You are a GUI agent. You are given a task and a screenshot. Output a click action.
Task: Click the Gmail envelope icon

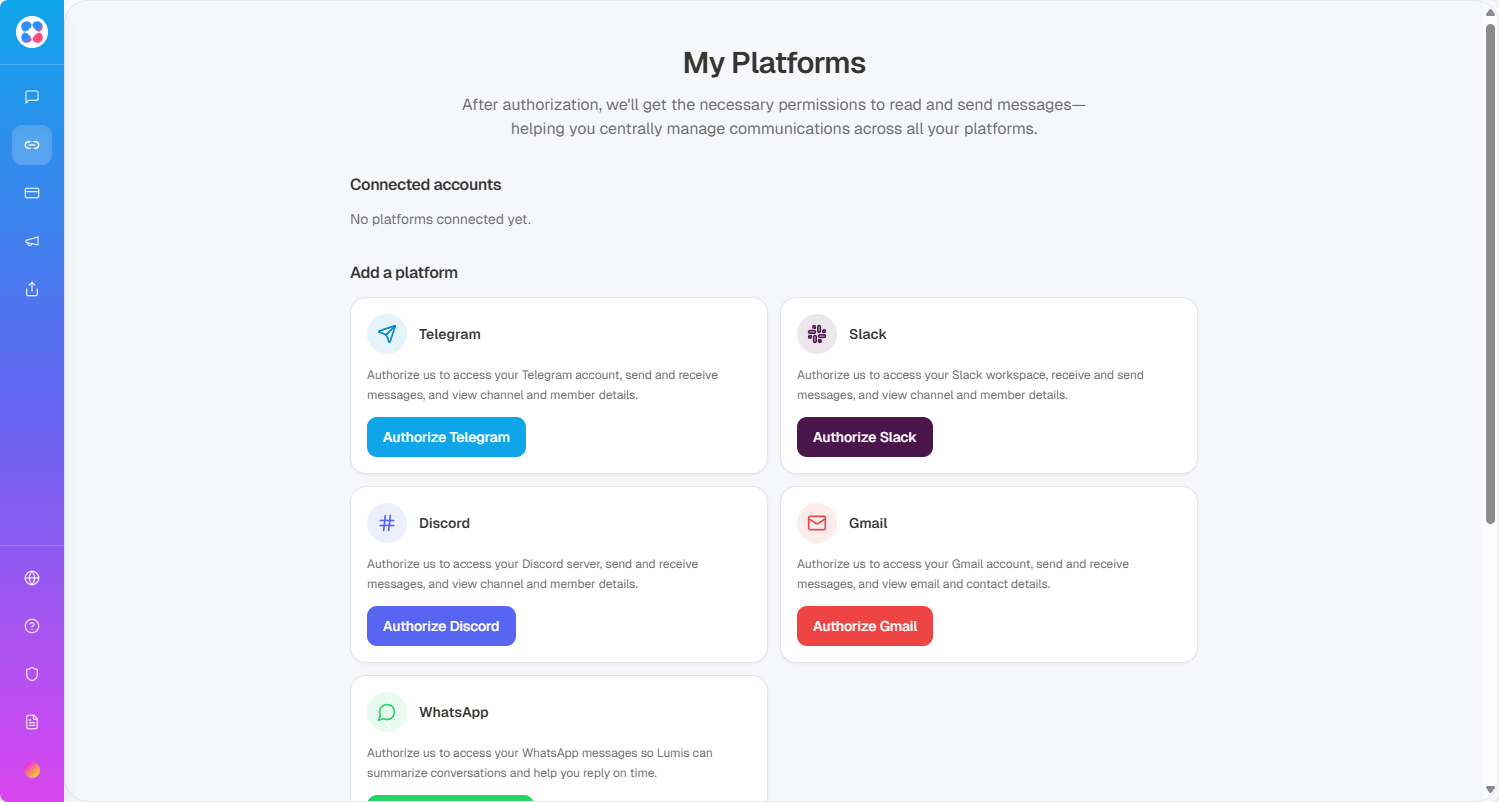(817, 523)
